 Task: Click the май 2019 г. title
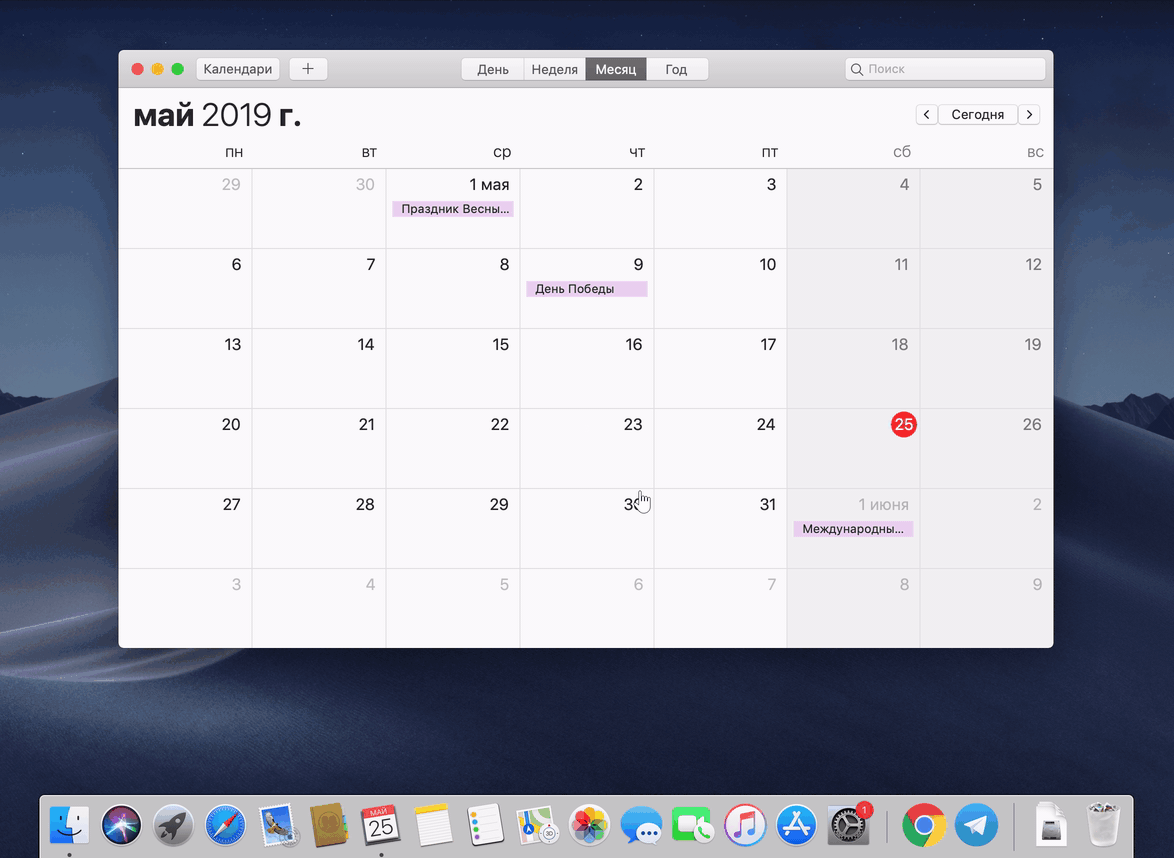point(217,115)
